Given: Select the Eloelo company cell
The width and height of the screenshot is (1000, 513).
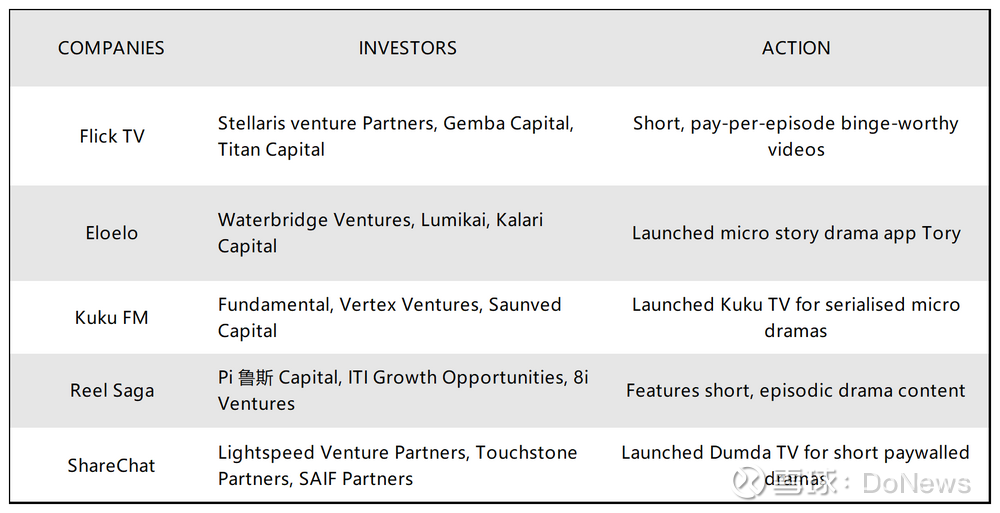Looking at the screenshot, I should 112,233.
